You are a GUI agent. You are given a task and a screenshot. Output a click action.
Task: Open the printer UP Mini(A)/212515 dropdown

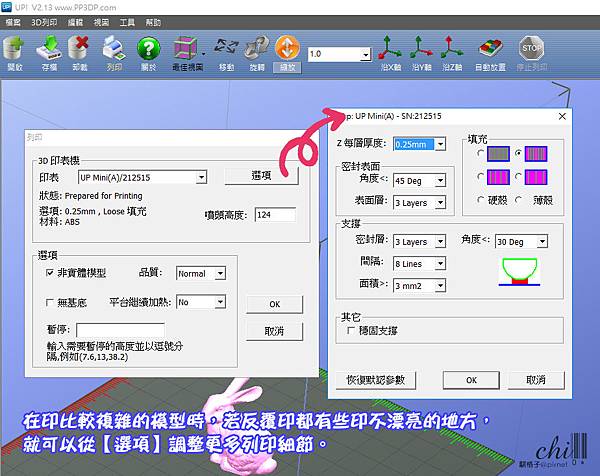click(x=201, y=177)
